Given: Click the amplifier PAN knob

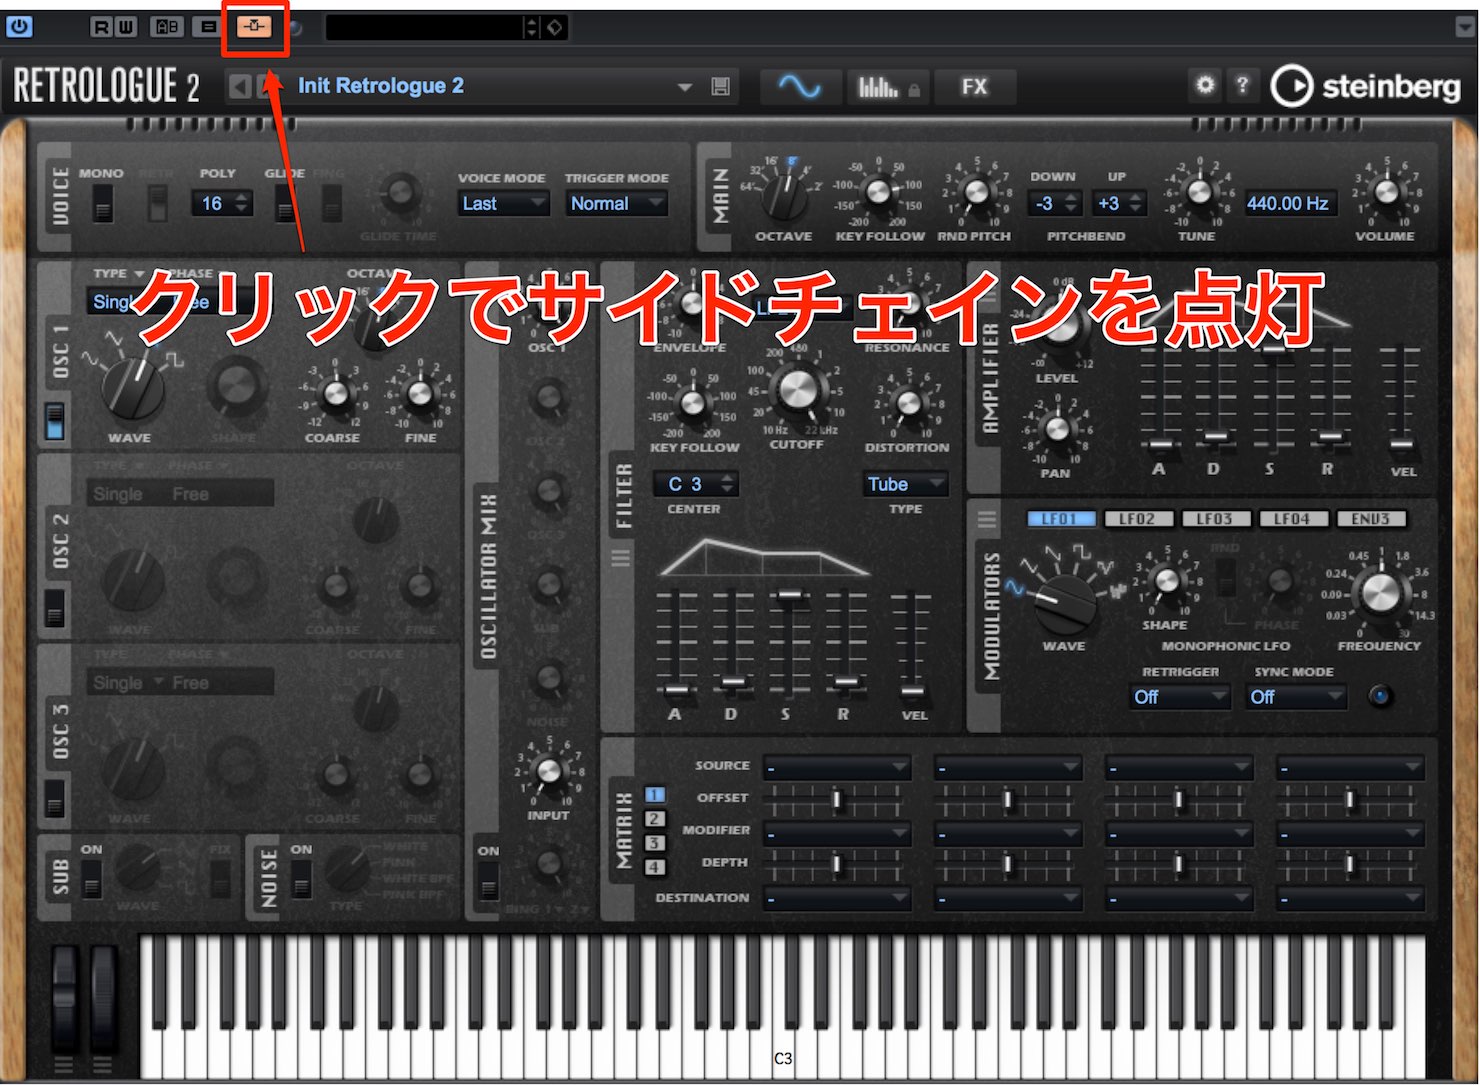Looking at the screenshot, I should (1057, 429).
